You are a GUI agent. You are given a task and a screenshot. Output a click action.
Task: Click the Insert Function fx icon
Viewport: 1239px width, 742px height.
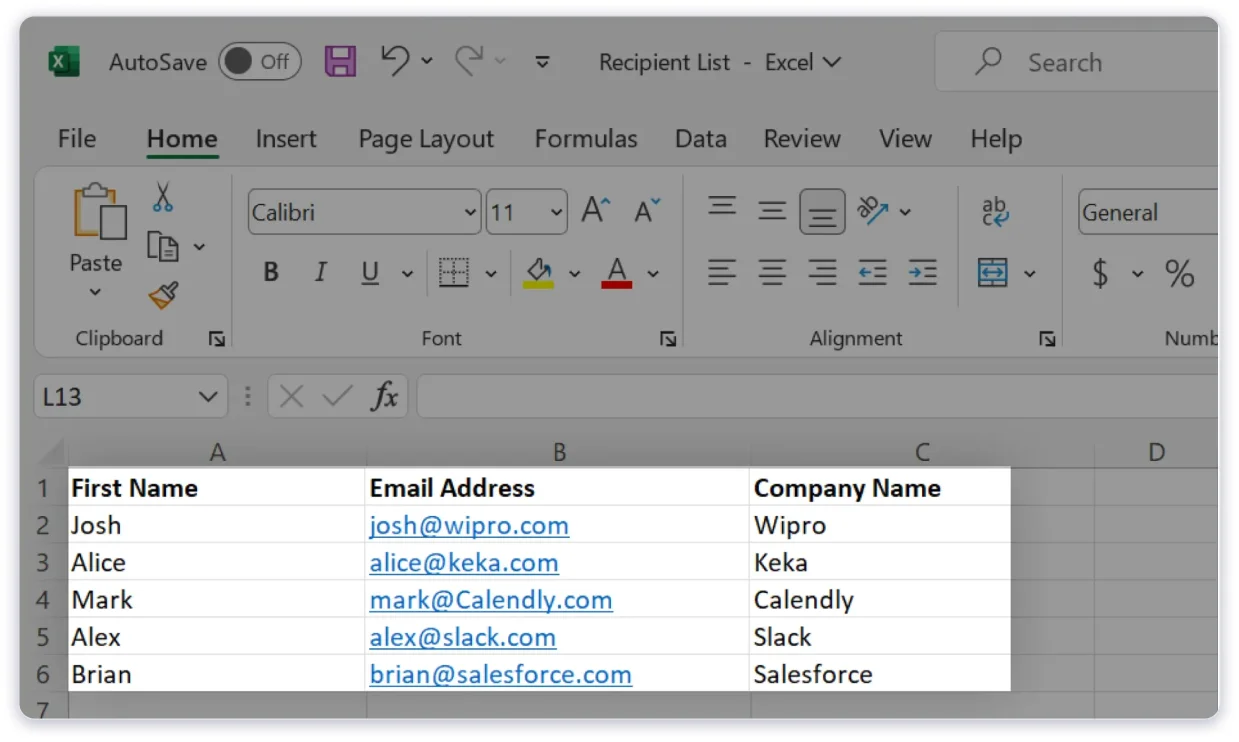click(x=385, y=397)
